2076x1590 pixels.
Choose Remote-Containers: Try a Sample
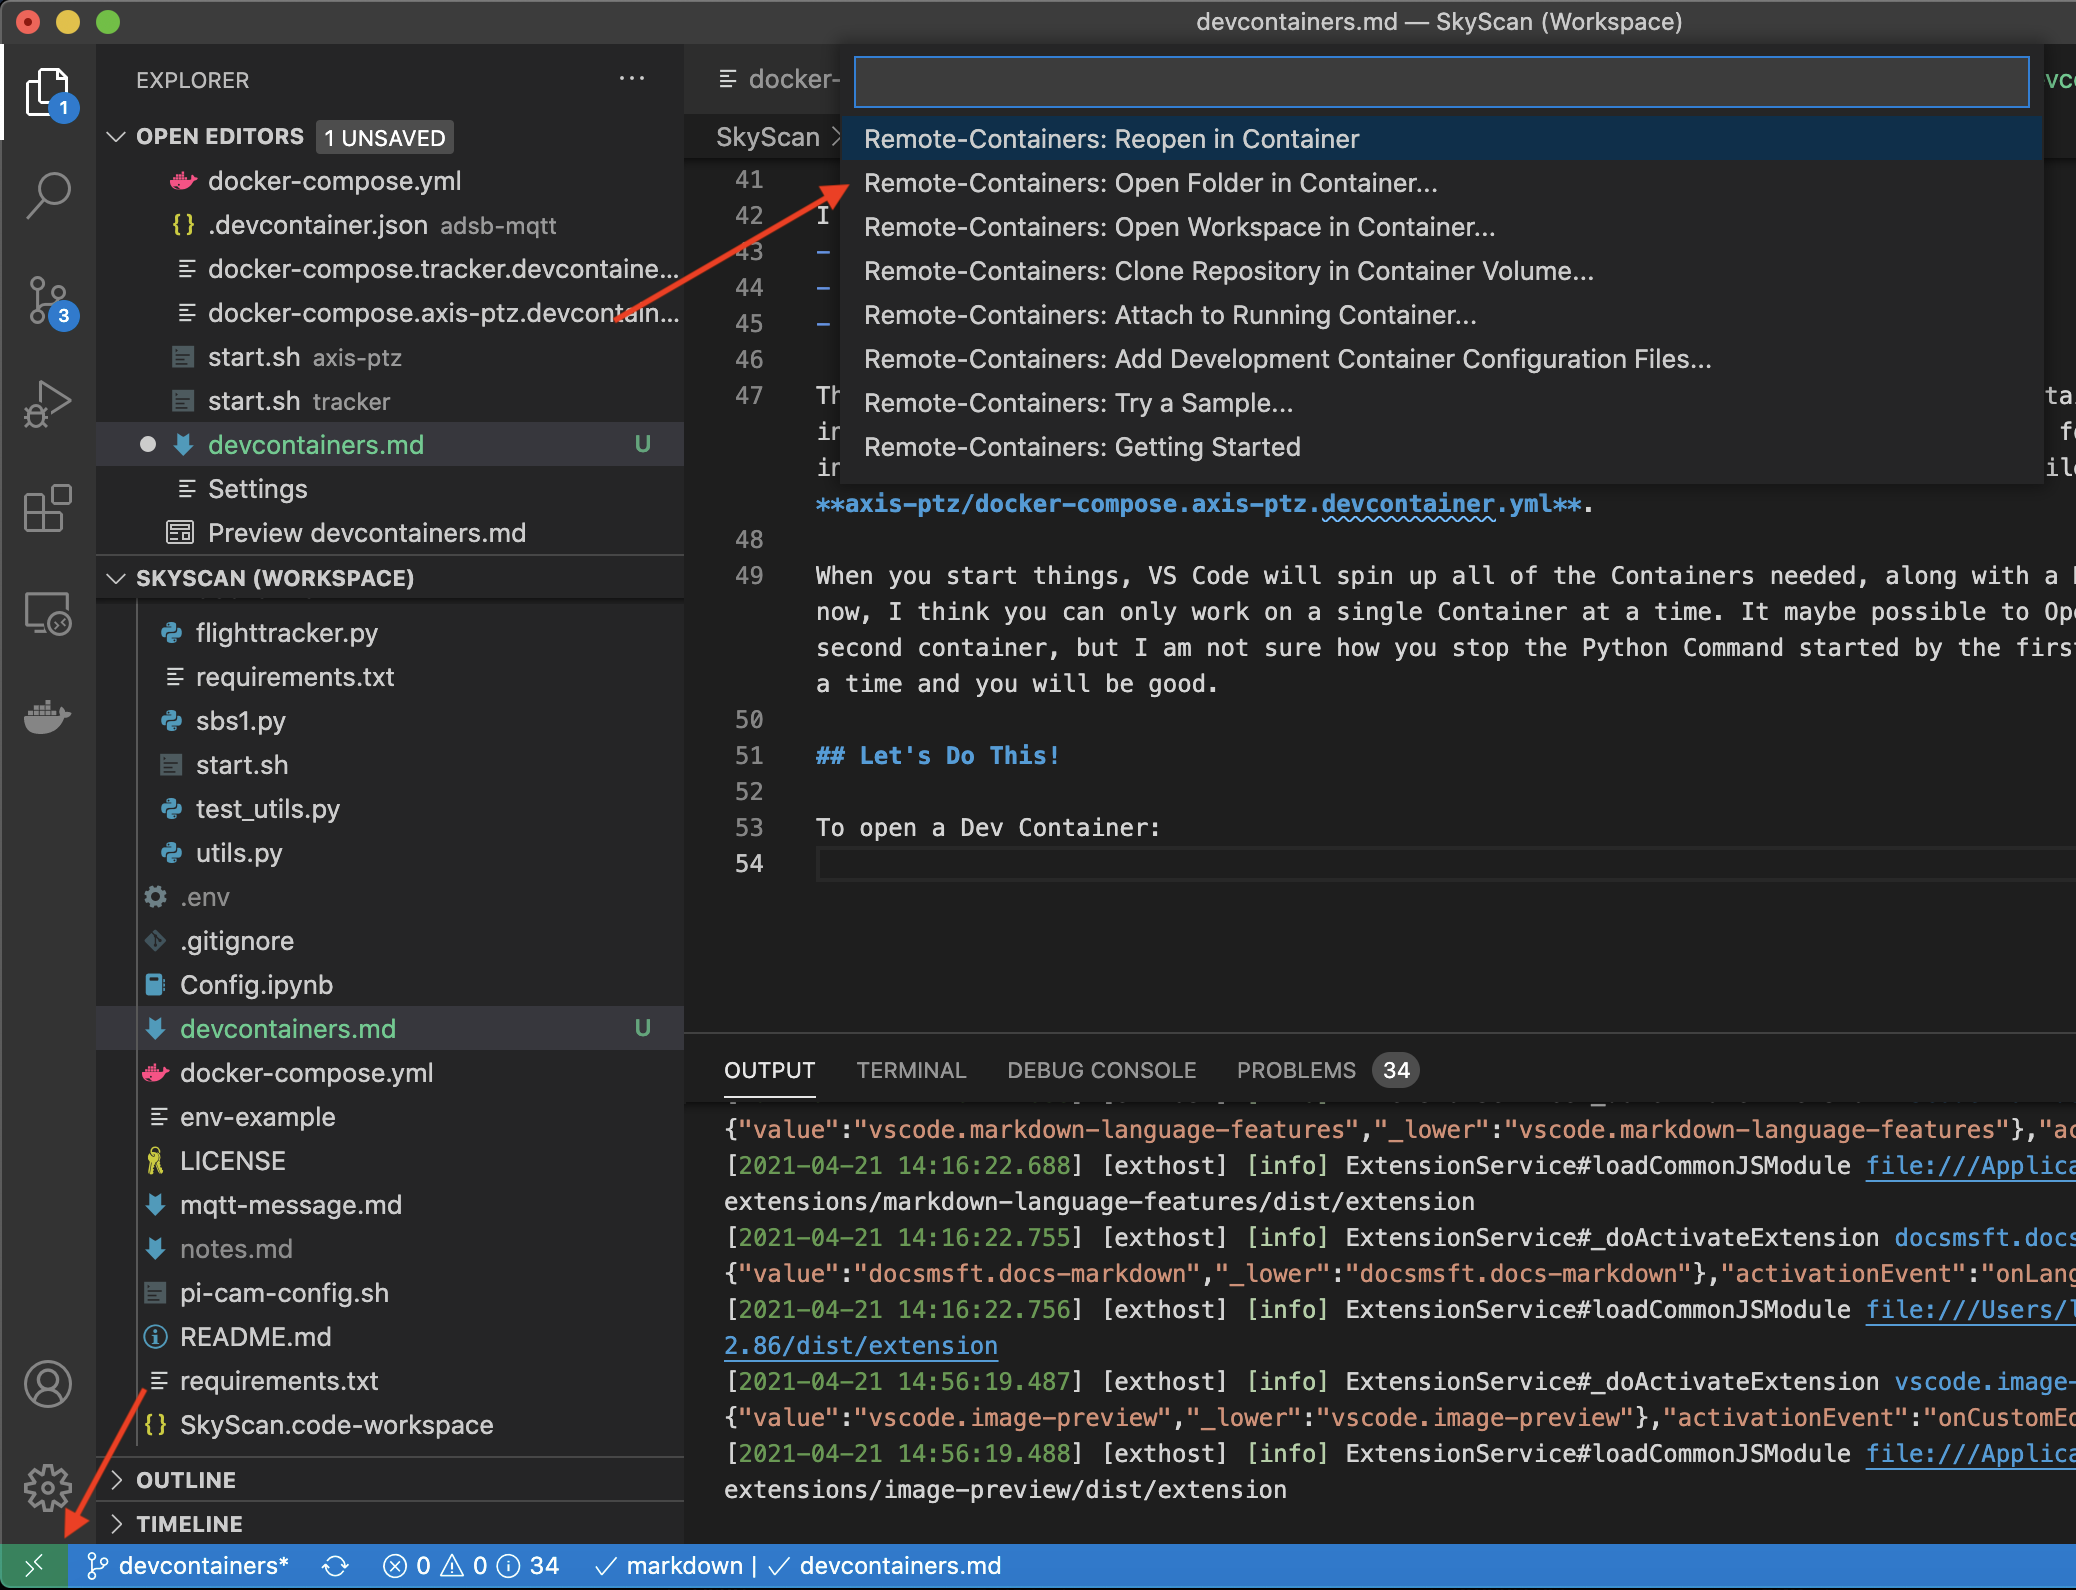pyautogui.click(x=1441, y=403)
